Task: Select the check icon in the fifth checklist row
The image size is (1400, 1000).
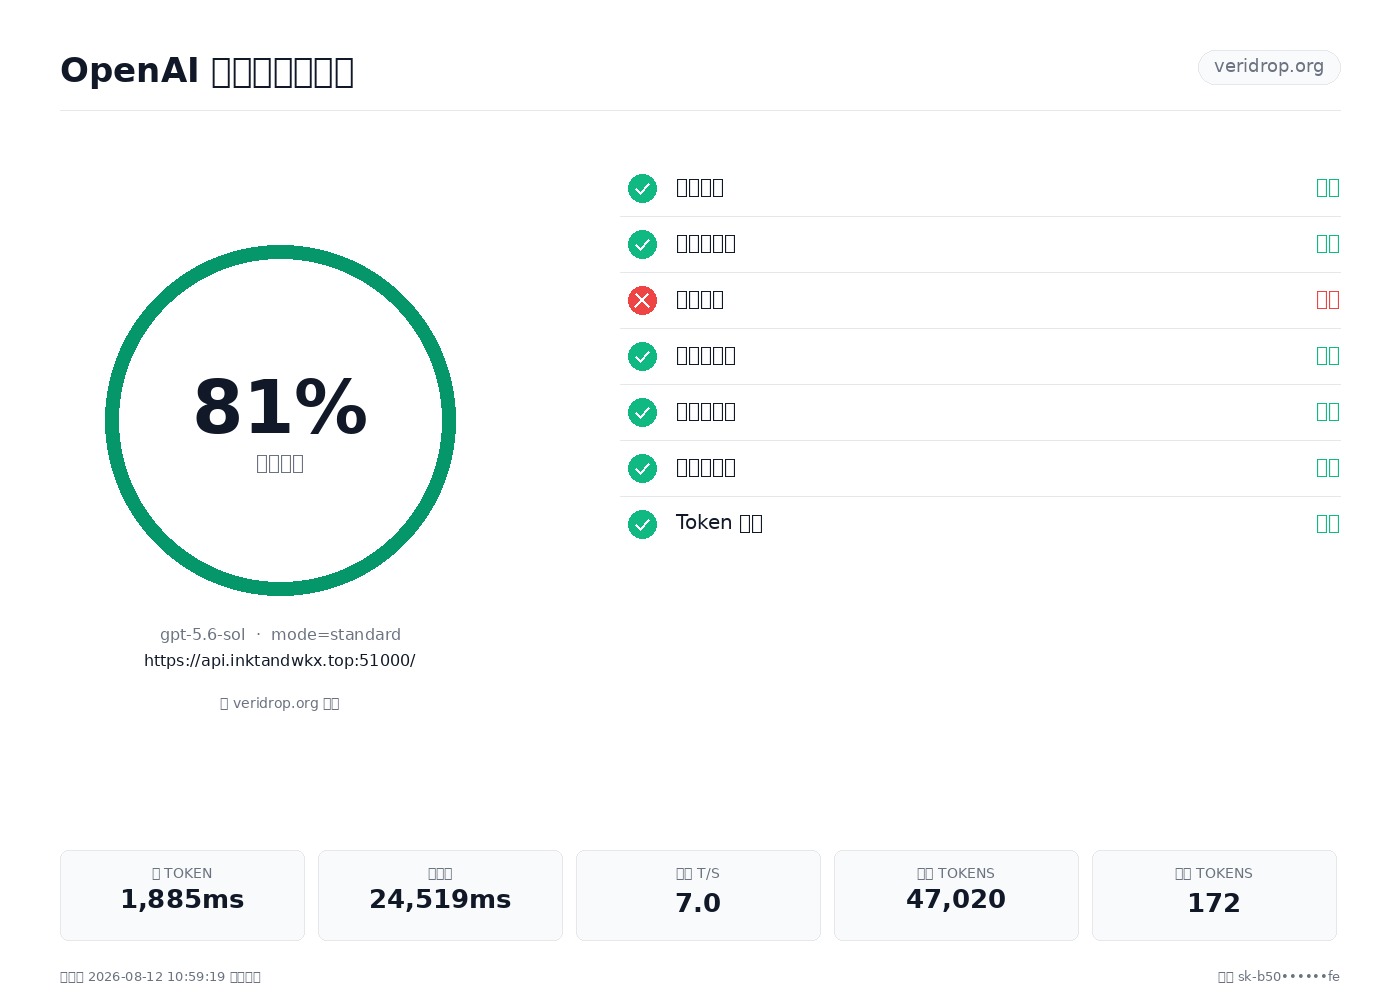Action: coord(642,412)
